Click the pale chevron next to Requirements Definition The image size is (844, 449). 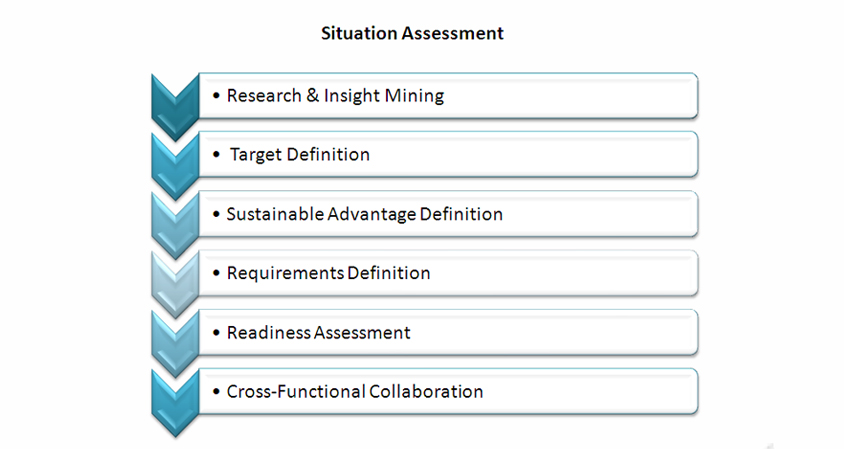coord(175,284)
